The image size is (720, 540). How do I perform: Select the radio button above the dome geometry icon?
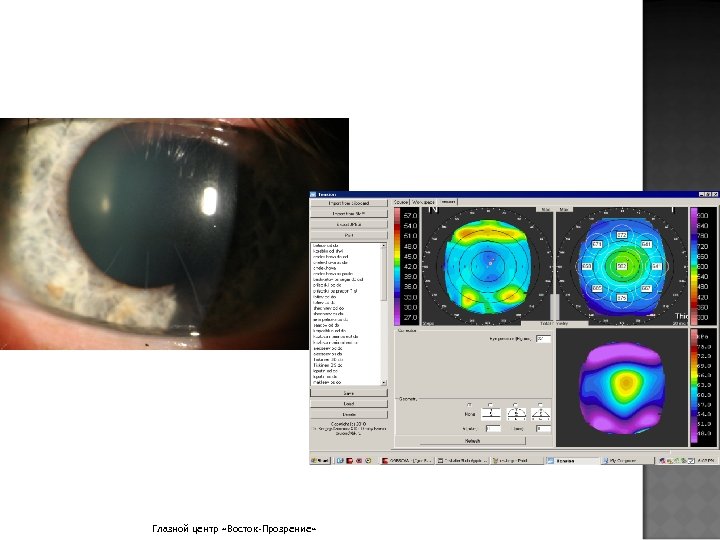(515, 405)
